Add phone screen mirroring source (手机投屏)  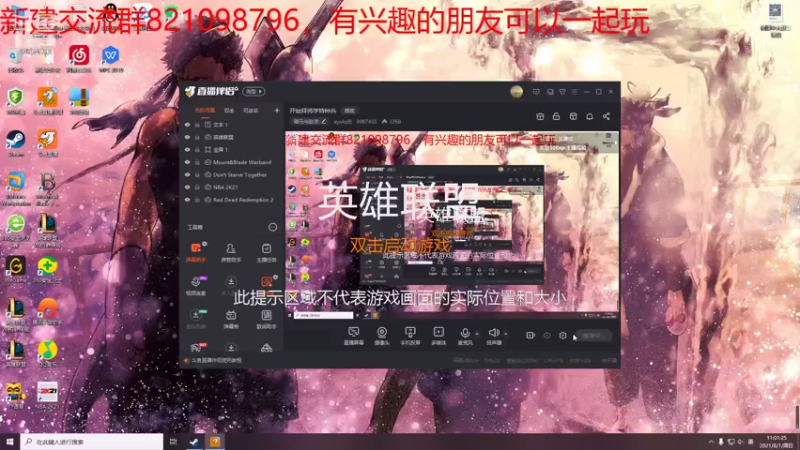click(410, 336)
